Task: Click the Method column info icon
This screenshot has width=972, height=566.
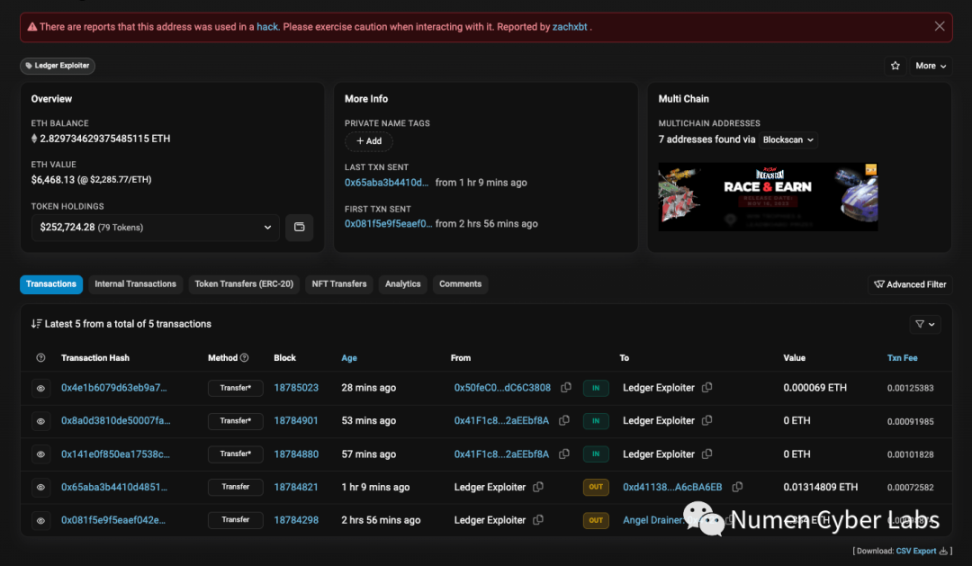Action: [x=244, y=358]
